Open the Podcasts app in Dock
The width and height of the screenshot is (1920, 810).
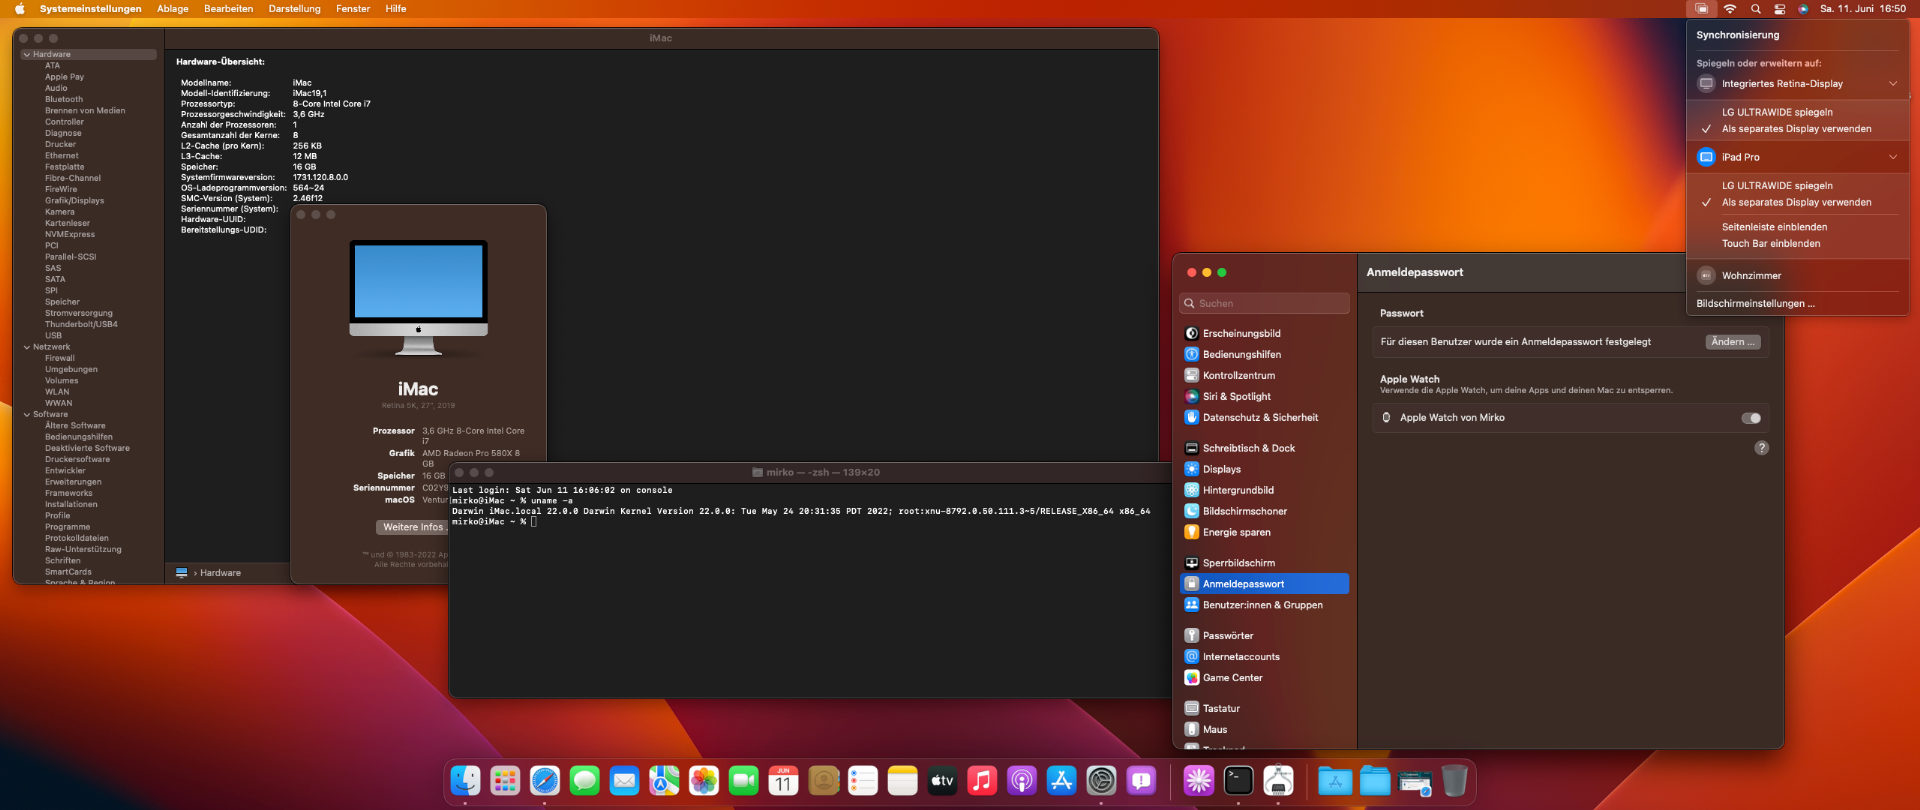(x=1021, y=781)
